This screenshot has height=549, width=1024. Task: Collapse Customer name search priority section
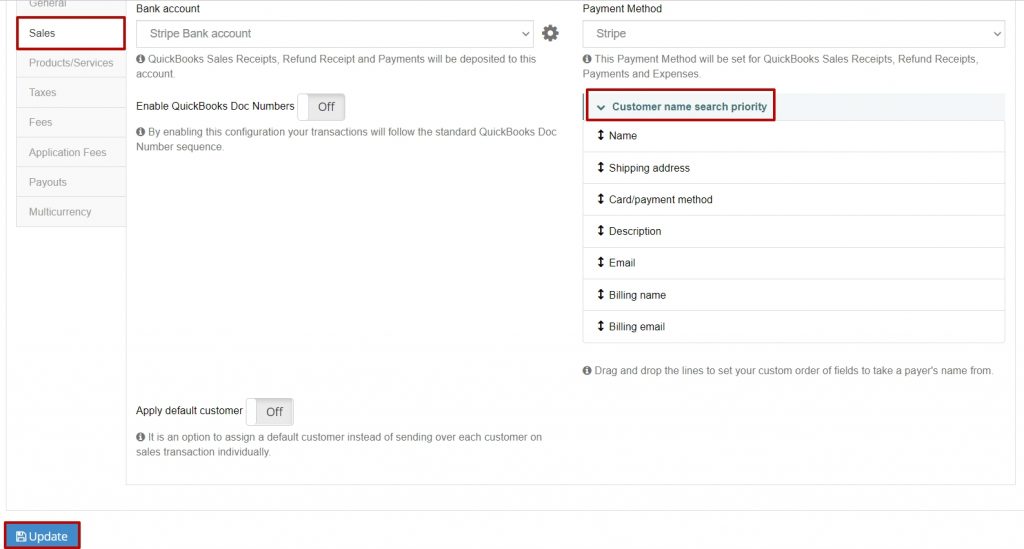[x=680, y=106]
